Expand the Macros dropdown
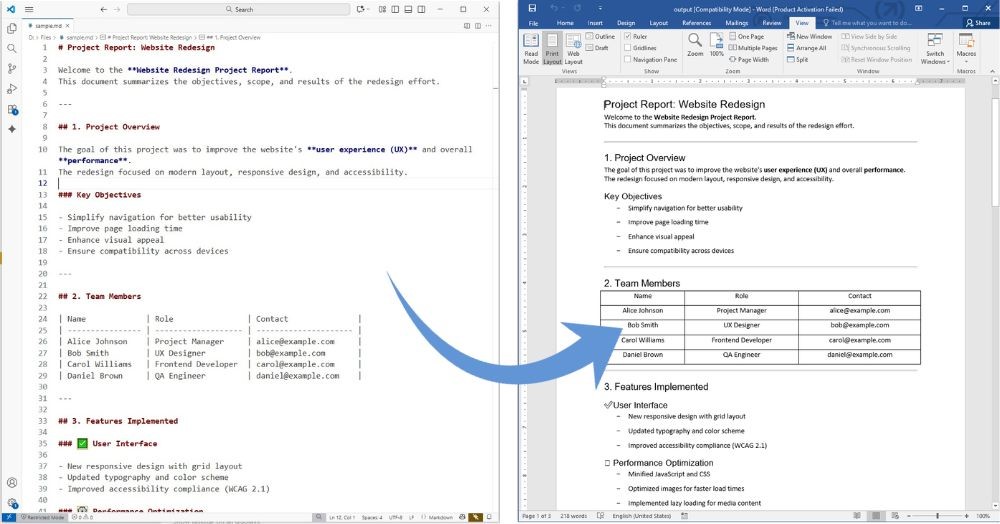 pyautogui.click(x=966, y=54)
